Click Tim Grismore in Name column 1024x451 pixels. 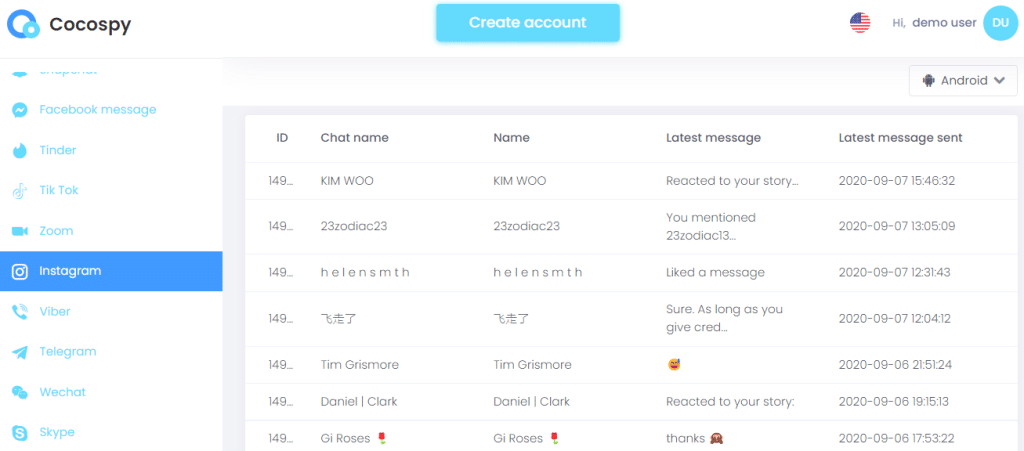coord(532,365)
